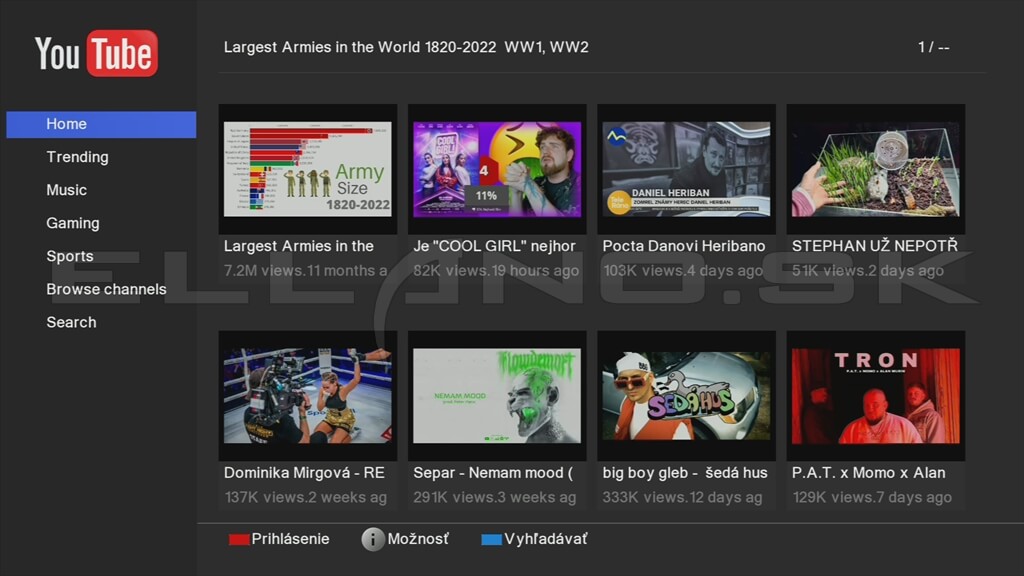Switch to the Sports category
Image resolution: width=1024 pixels, height=576 pixels.
tap(69, 256)
